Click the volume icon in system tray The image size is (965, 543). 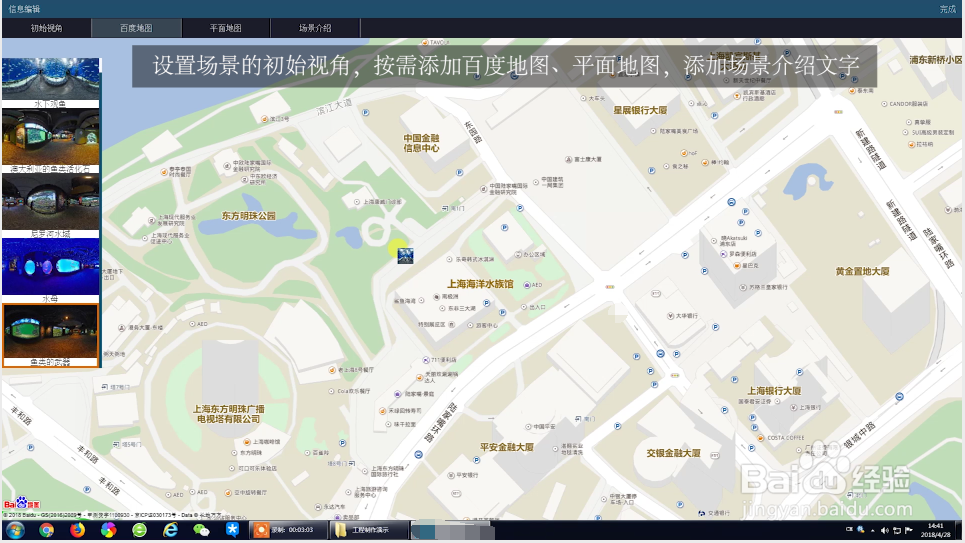pyautogui.click(x=884, y=531)
